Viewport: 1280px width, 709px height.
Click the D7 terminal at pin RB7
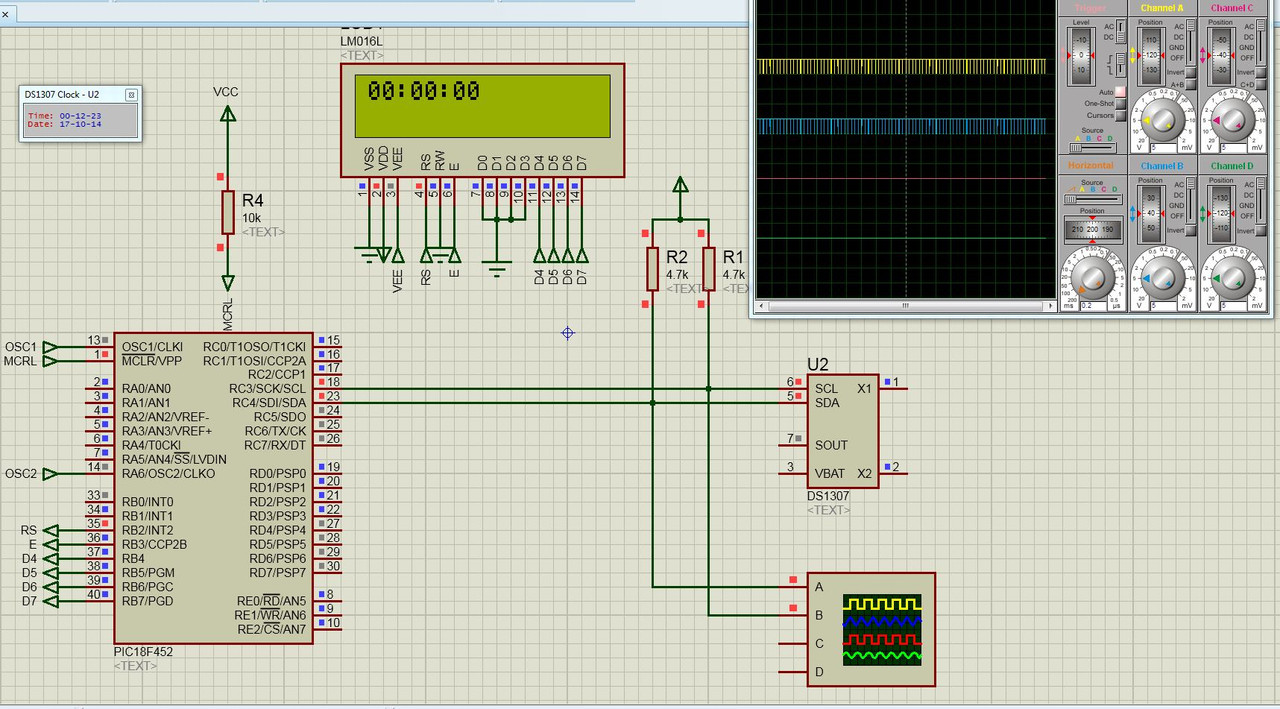click(49, 601)
